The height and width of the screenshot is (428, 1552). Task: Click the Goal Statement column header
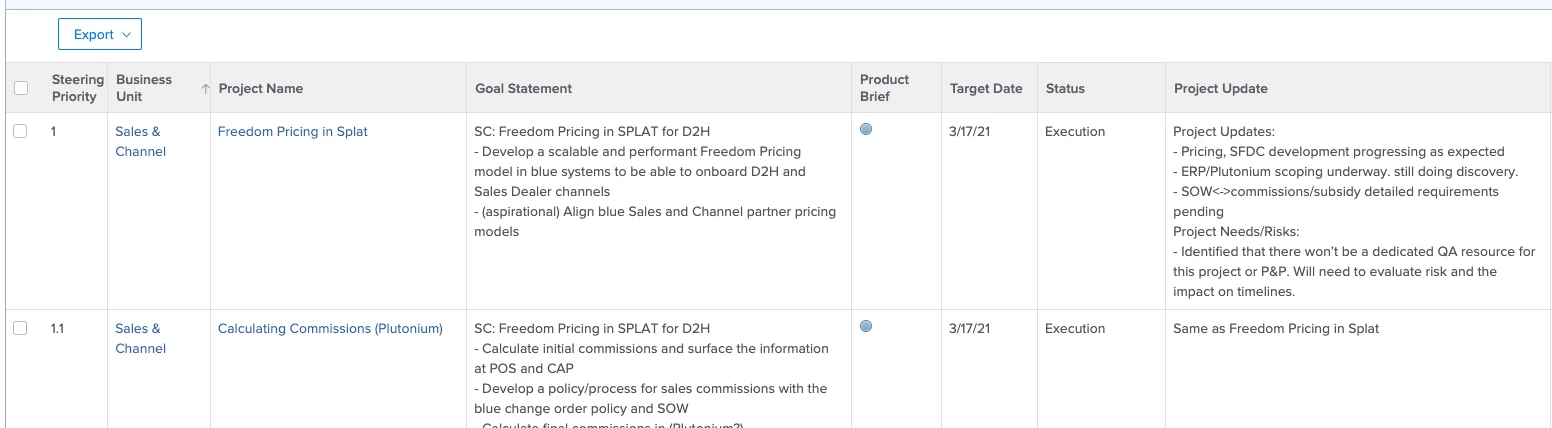(523, 88)
